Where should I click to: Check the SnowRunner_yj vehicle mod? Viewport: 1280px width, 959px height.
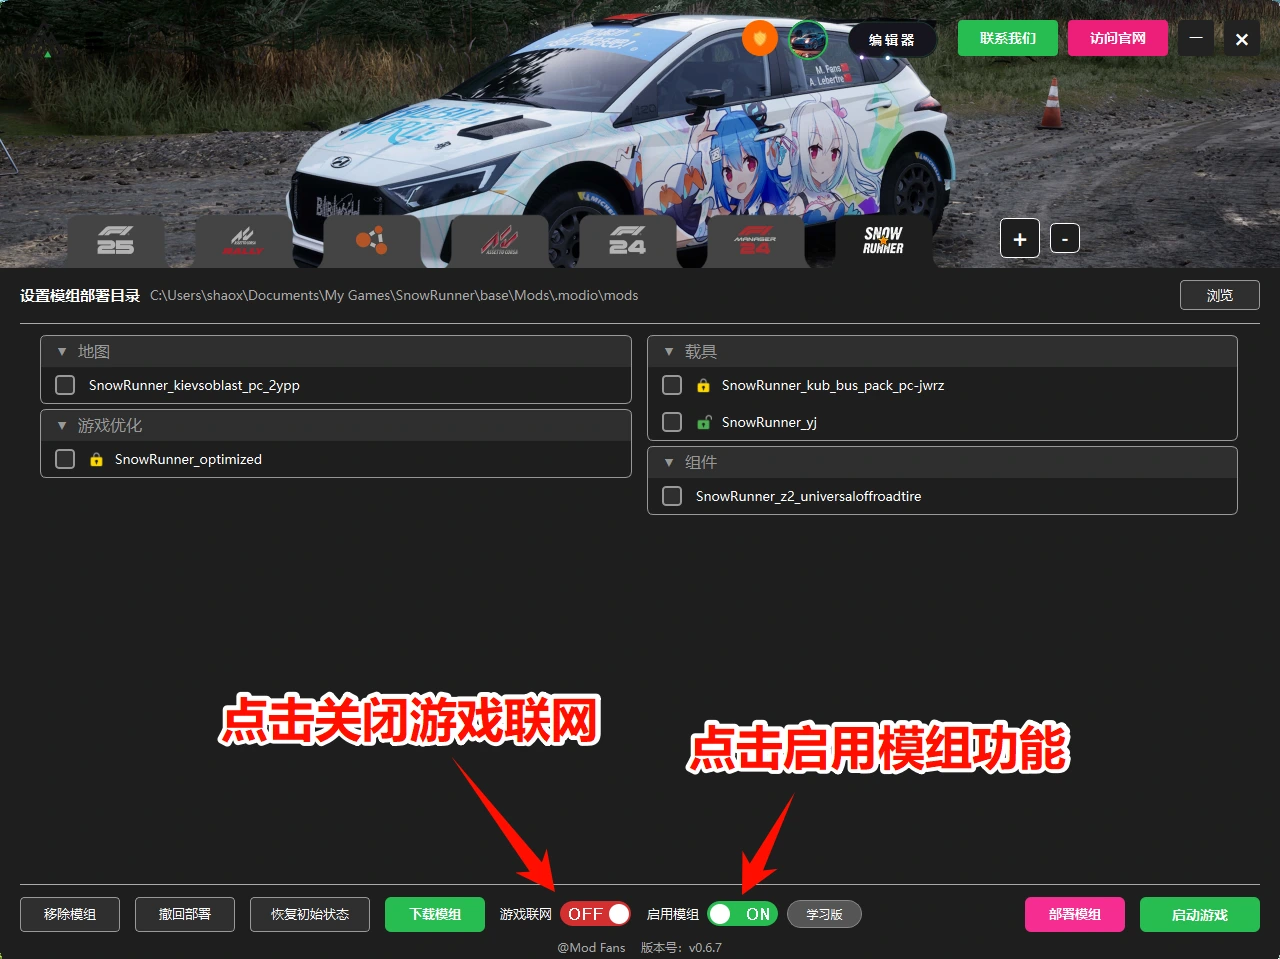pyautogui.click(x=672, y=422)
